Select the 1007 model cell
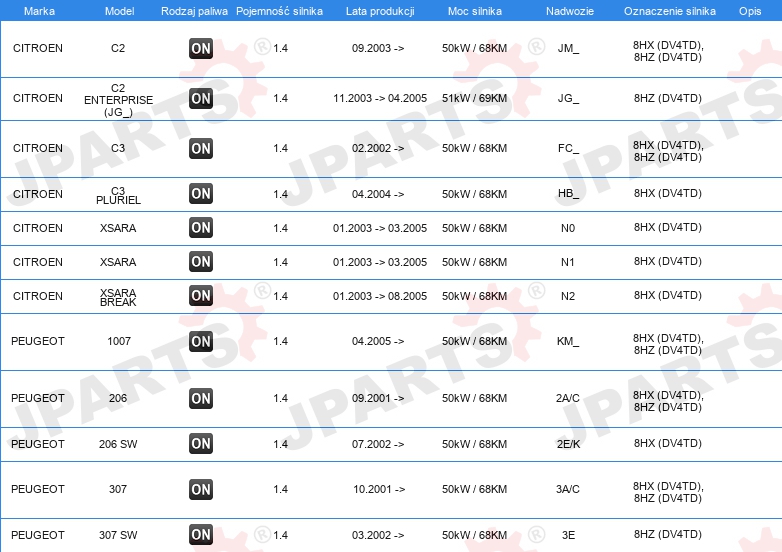Screen dimensions: 782x552 coord(119,341)
